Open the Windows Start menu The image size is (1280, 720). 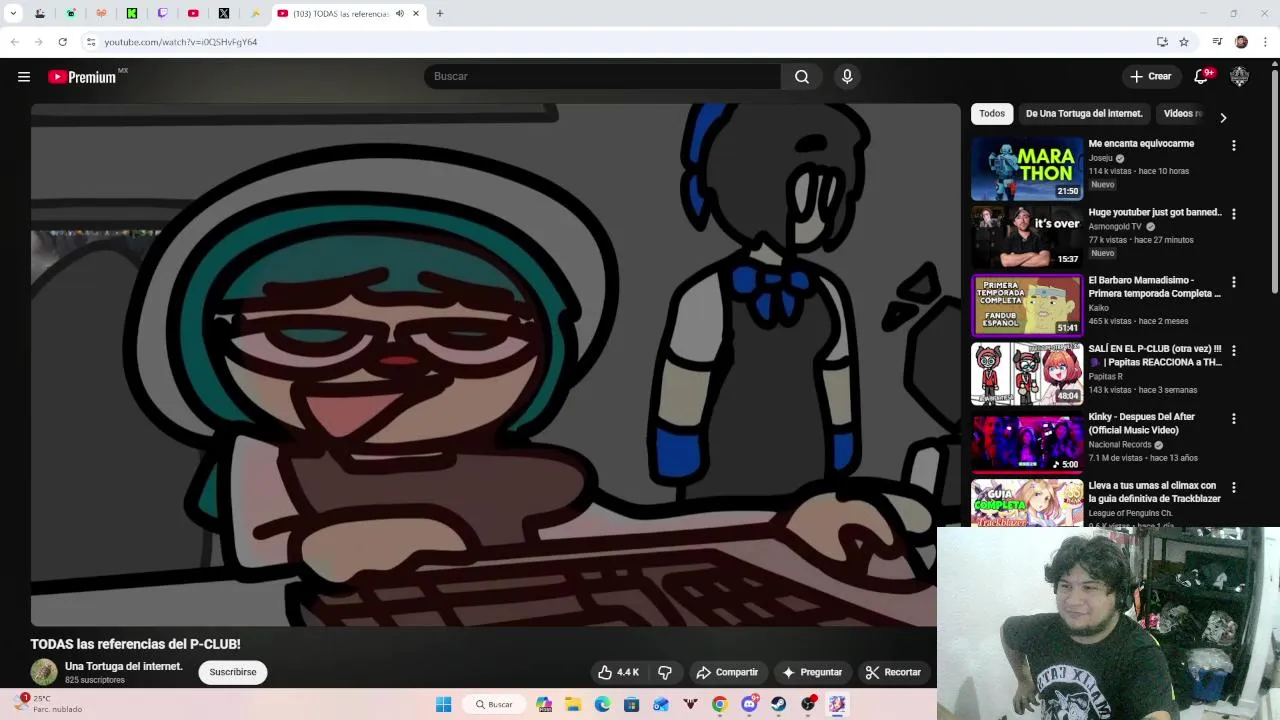(x=444, y=704)
